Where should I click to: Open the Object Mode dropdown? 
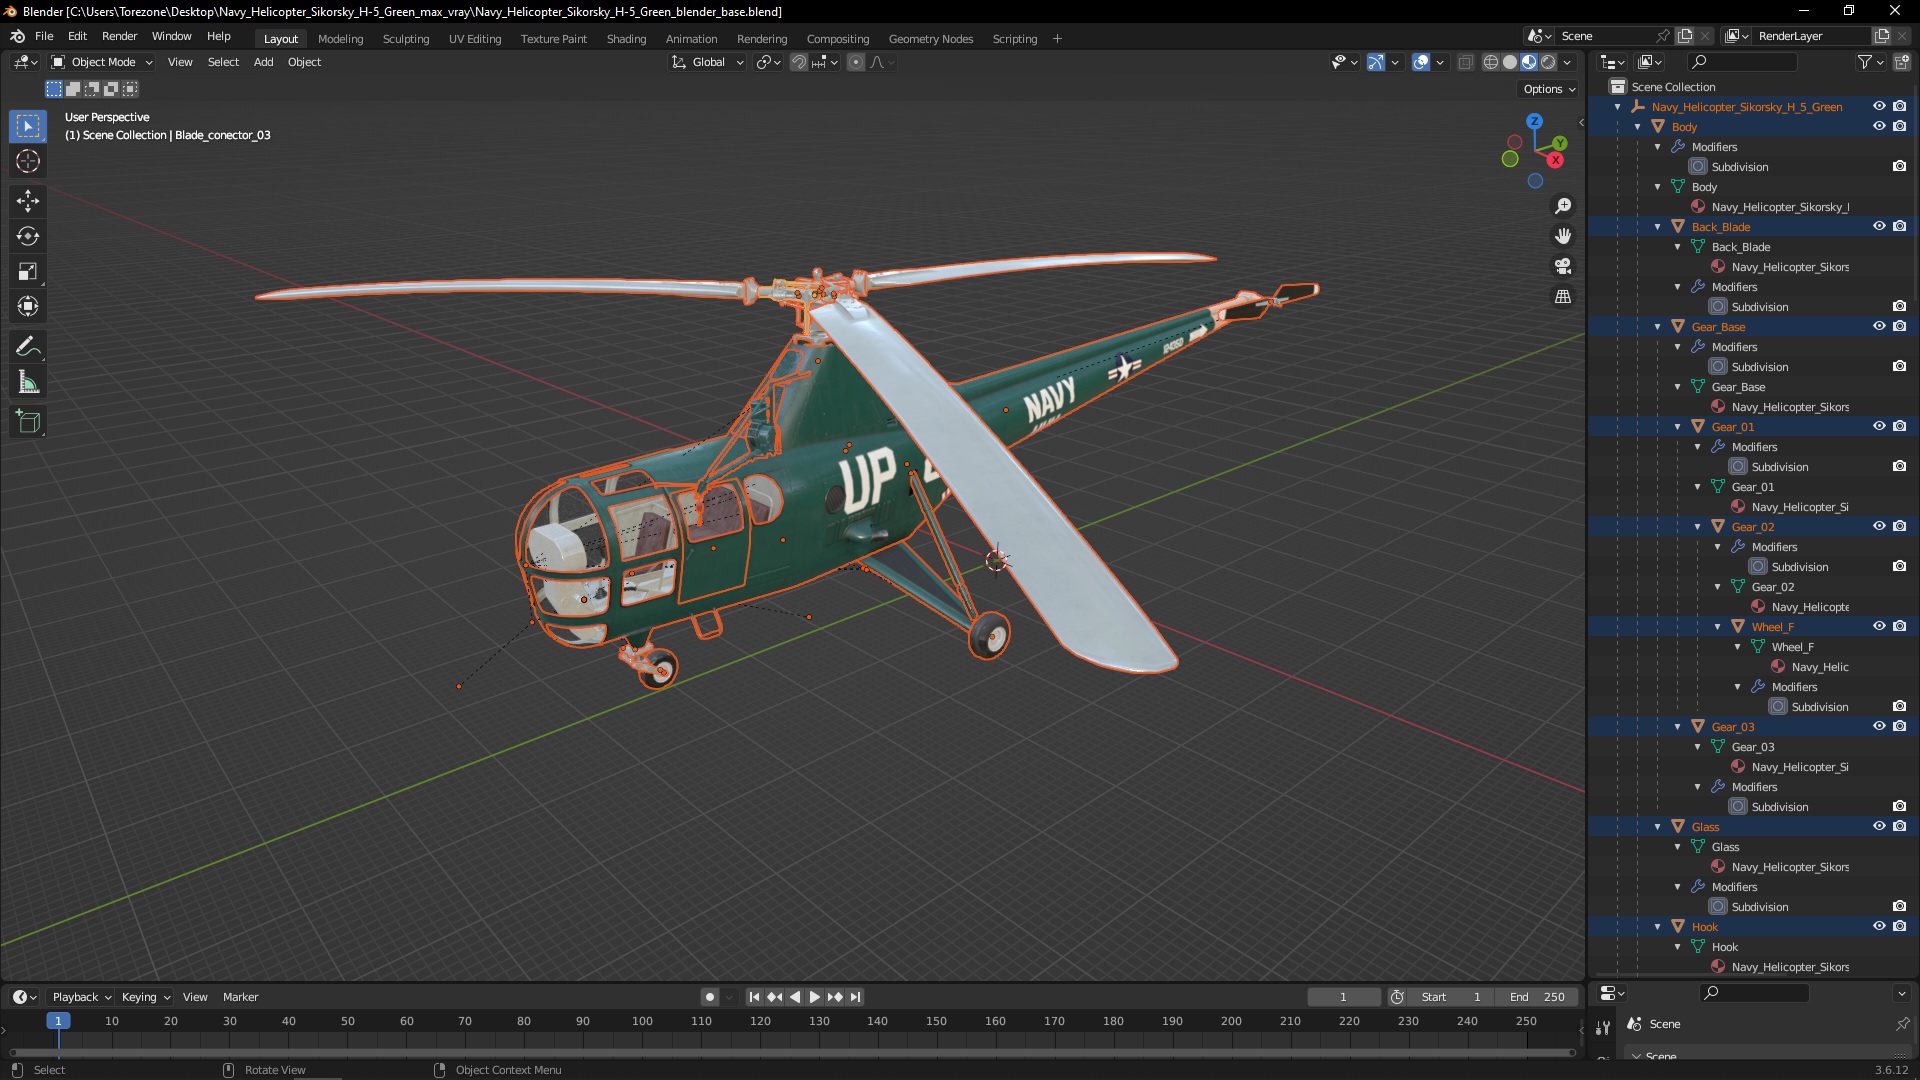[x=102, y=62]
